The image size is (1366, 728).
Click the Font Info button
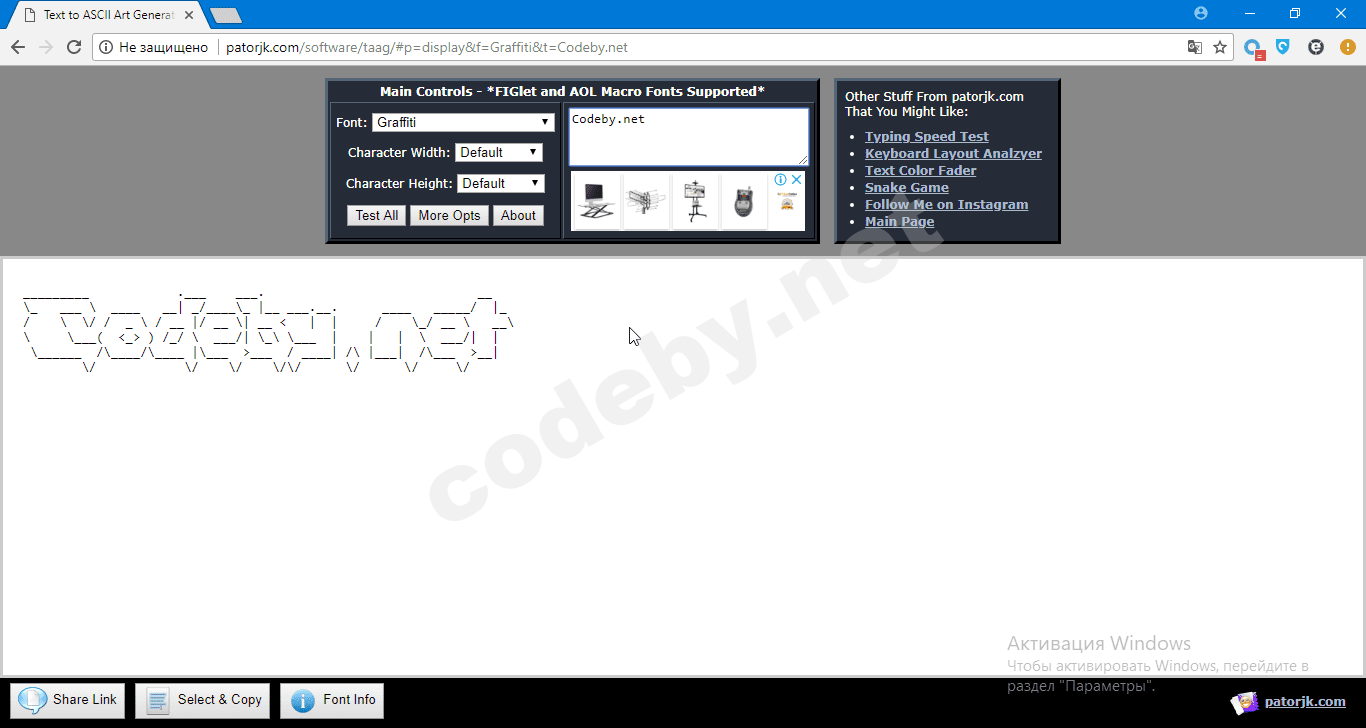pyautogui.click(x=332, y=700)
